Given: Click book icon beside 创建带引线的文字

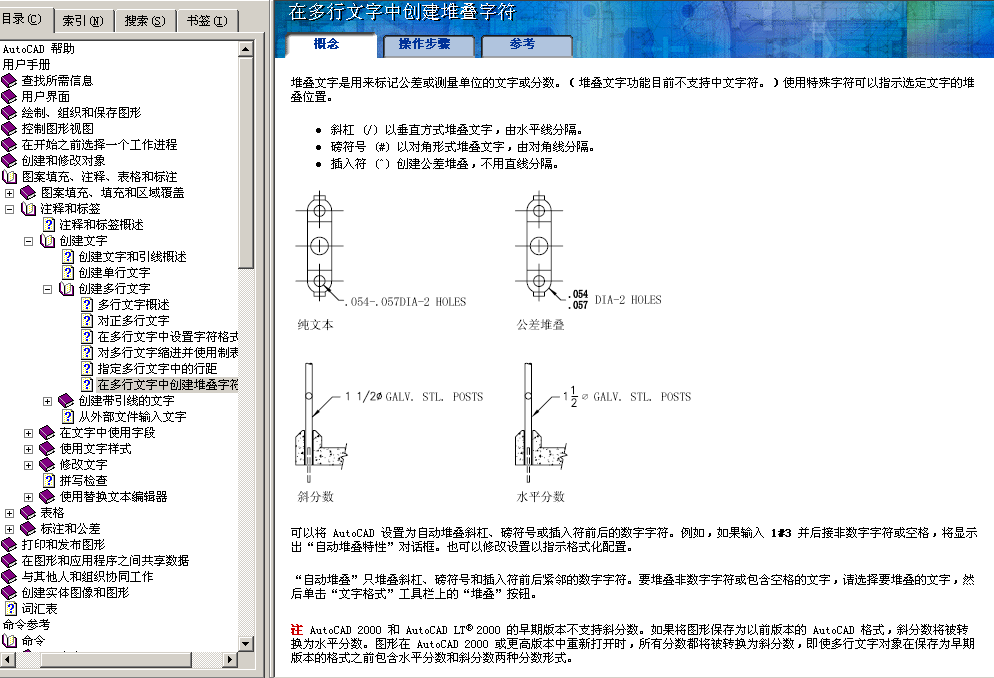Looking at the screenshot, I should coord(67,401).
